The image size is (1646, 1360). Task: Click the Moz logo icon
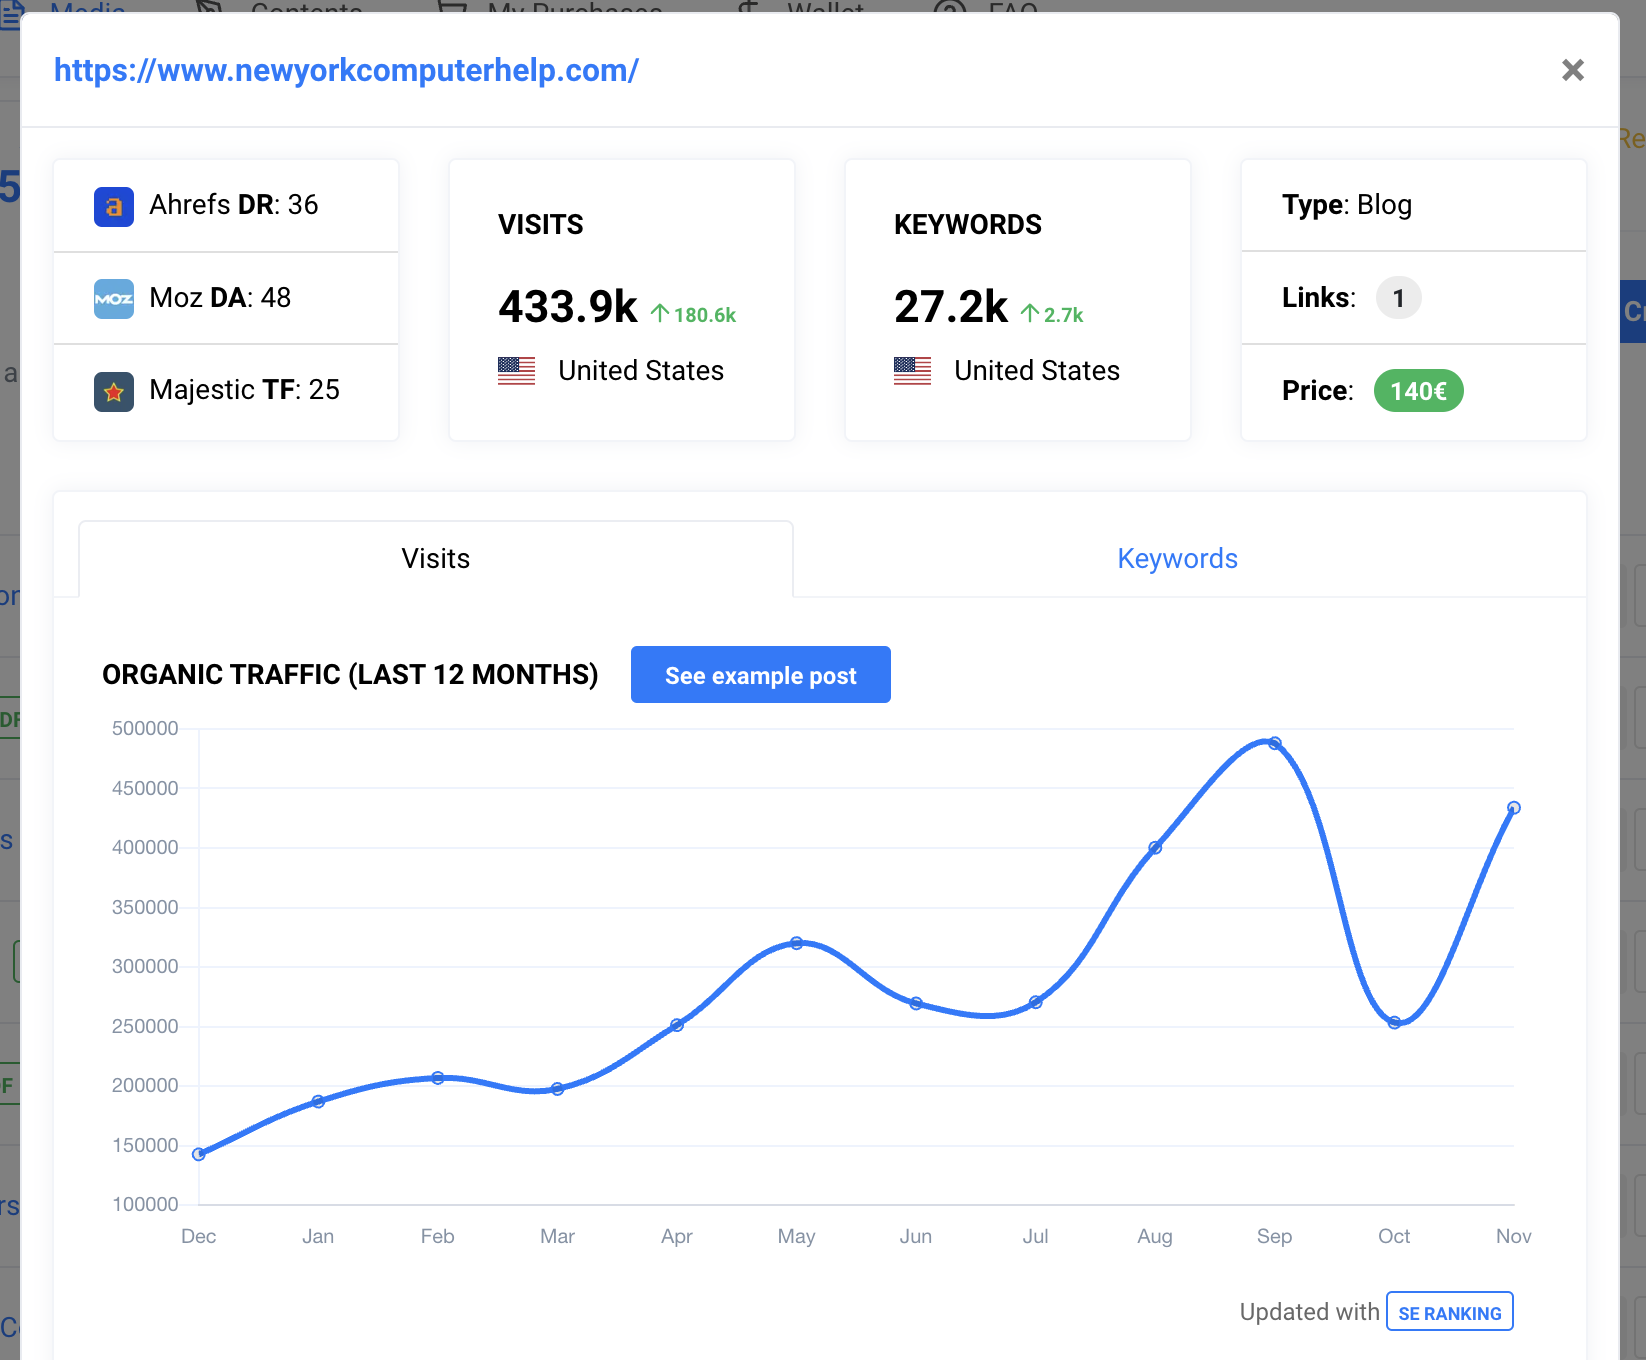tap(114, 299)
